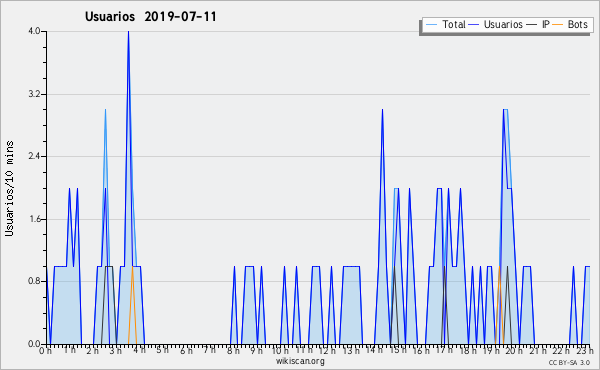
Task: Click the 'wikiscan.org' label below the chart
Action: 300,361
